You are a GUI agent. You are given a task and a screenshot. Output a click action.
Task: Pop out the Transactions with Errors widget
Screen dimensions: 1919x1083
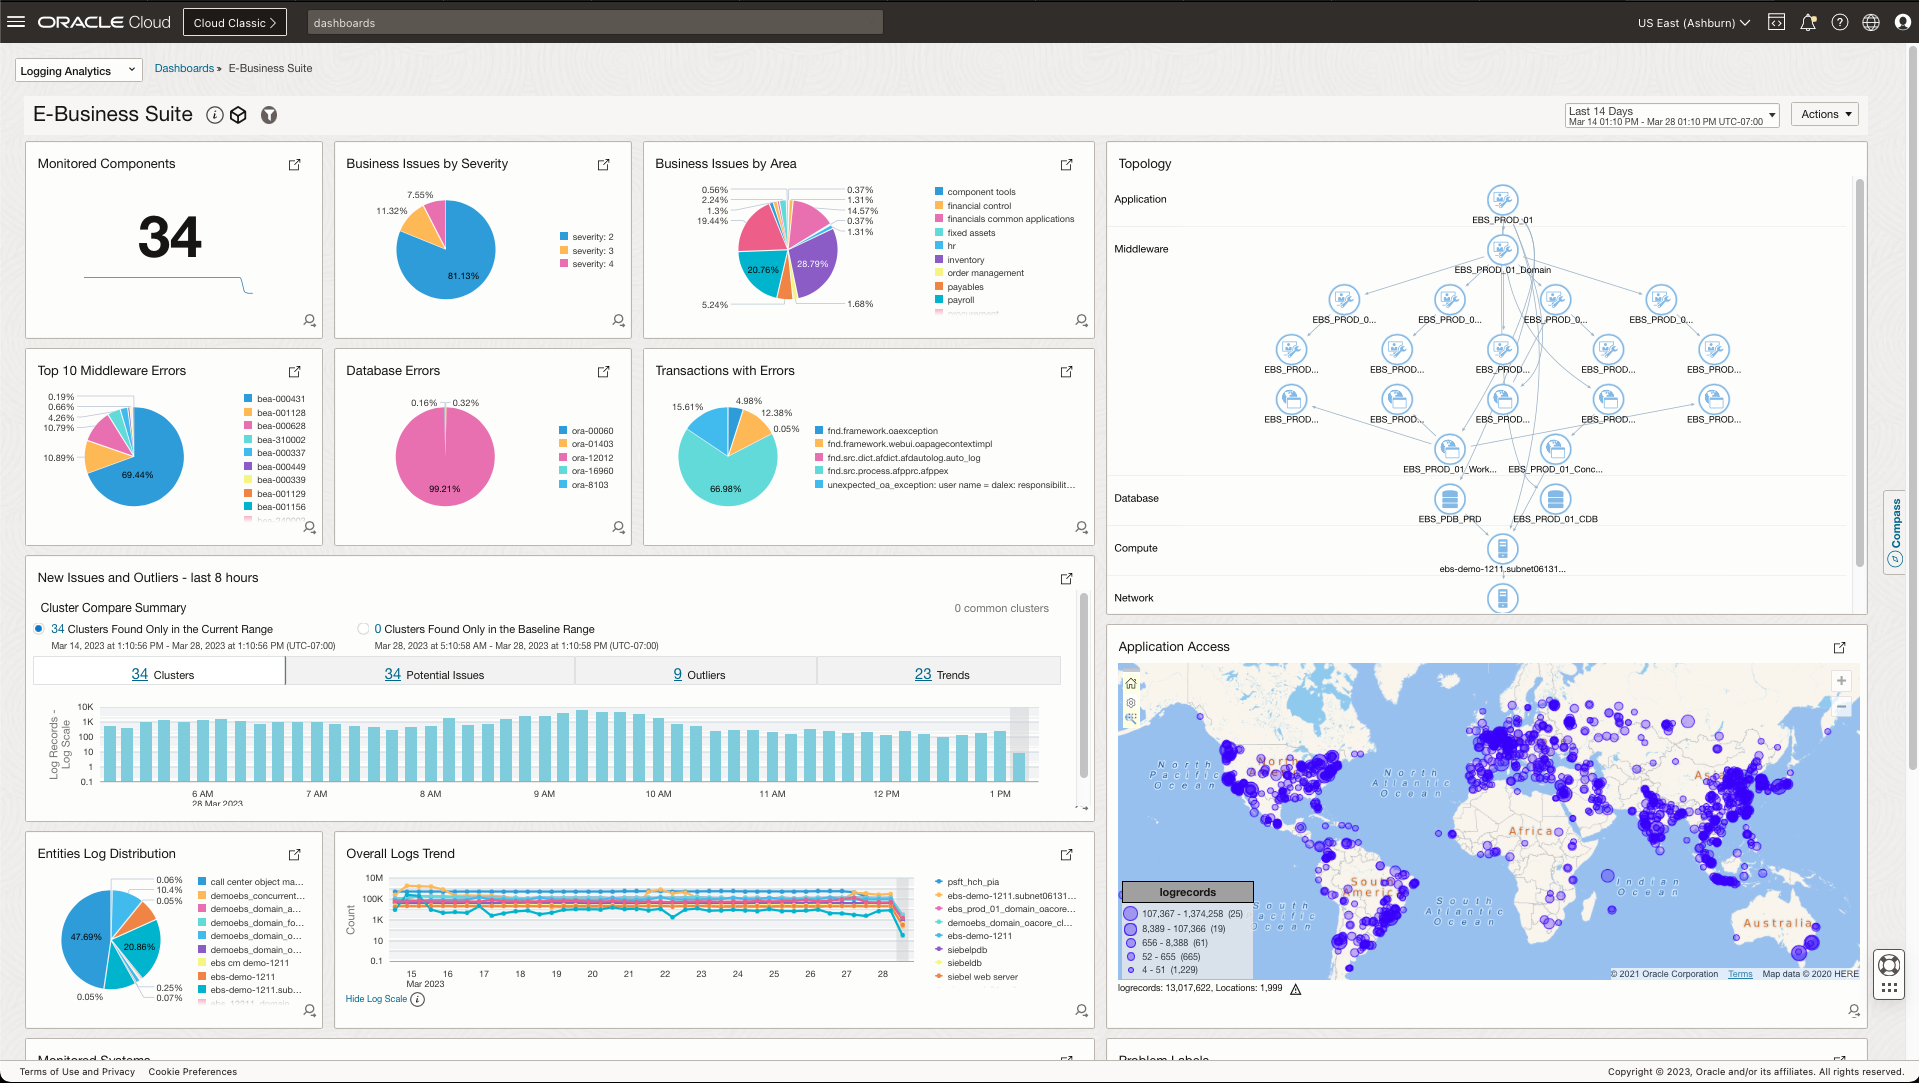(x=1067, y=372)
